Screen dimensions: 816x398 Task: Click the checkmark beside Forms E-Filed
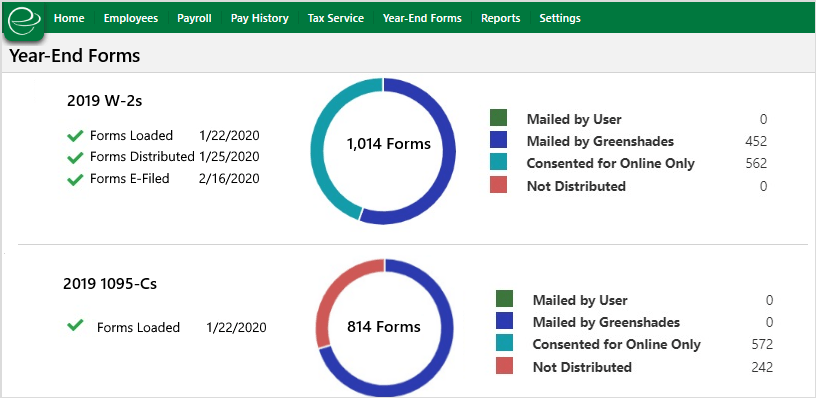(75, 179)
